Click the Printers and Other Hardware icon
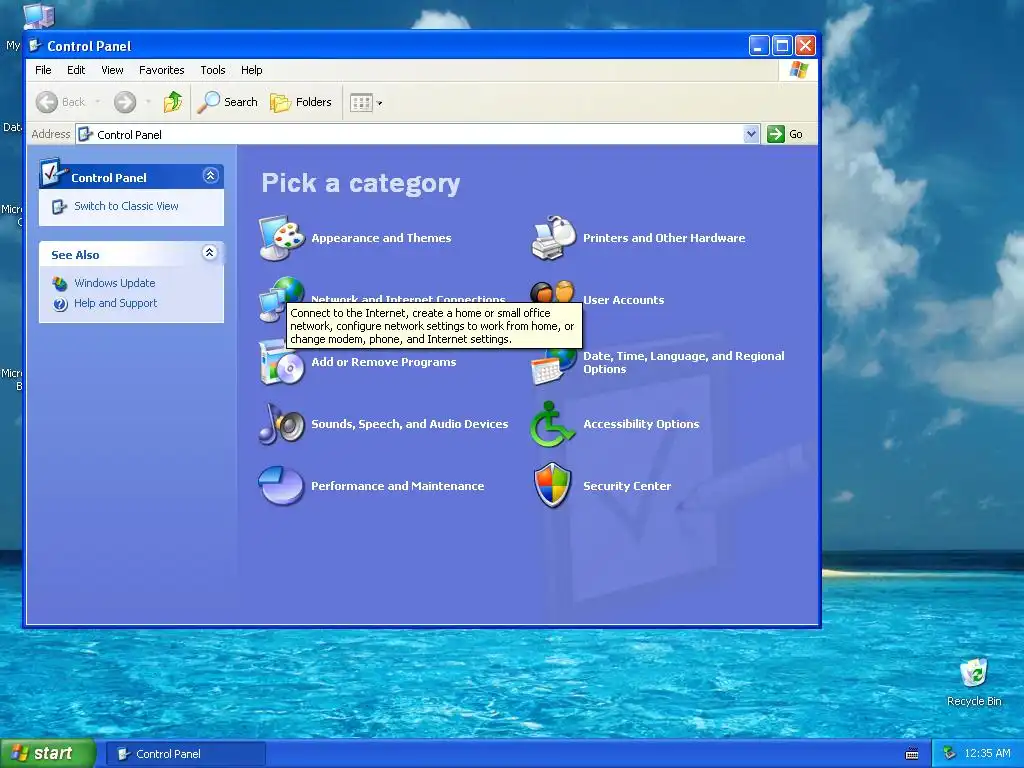1024x768 pixels. click(x=554, y=238)
